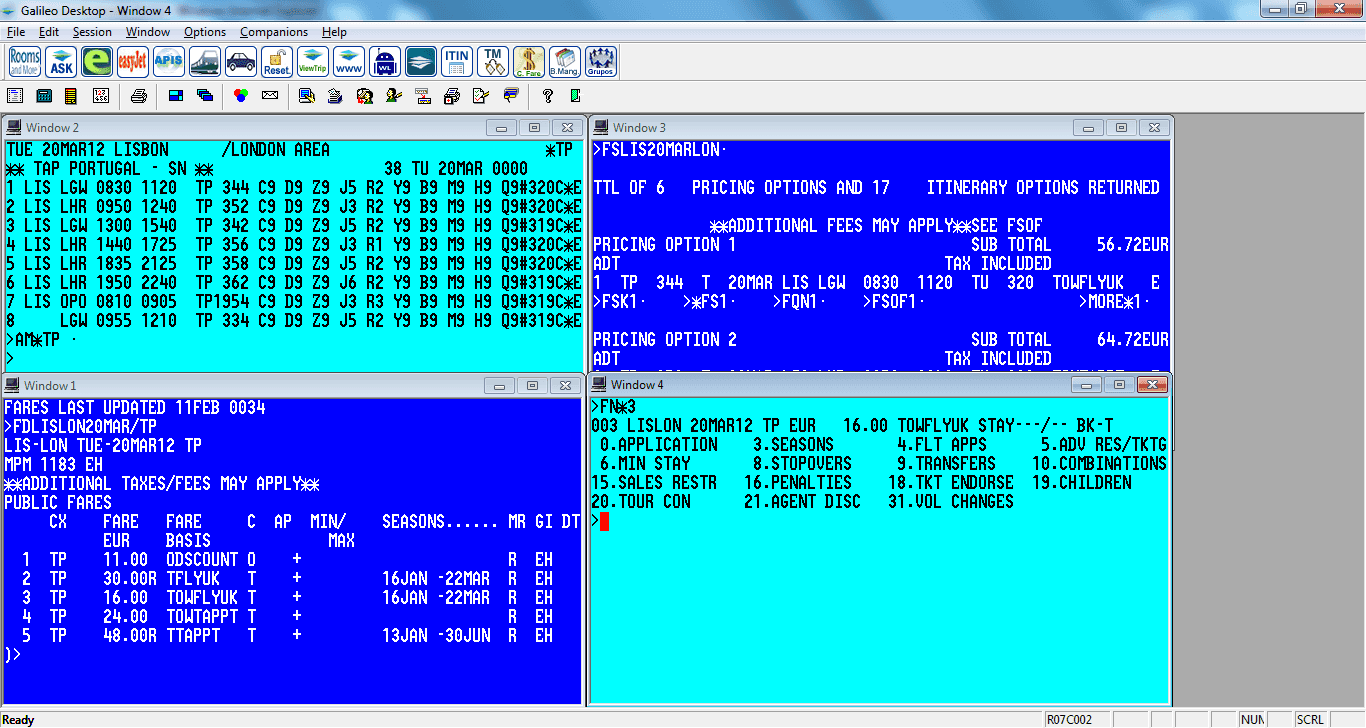Open the Help menu
Image resolution: width=1366 pixels, height=728 pixels.
coord(334,32)
